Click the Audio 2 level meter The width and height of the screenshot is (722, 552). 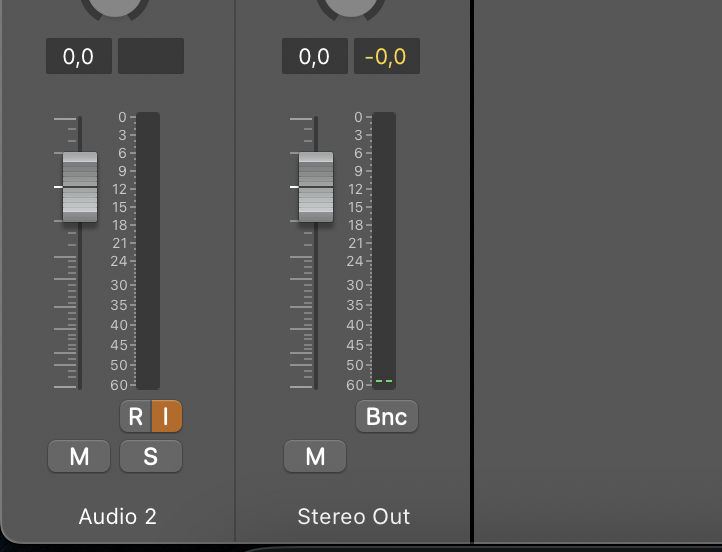click(x=148, y=250)
